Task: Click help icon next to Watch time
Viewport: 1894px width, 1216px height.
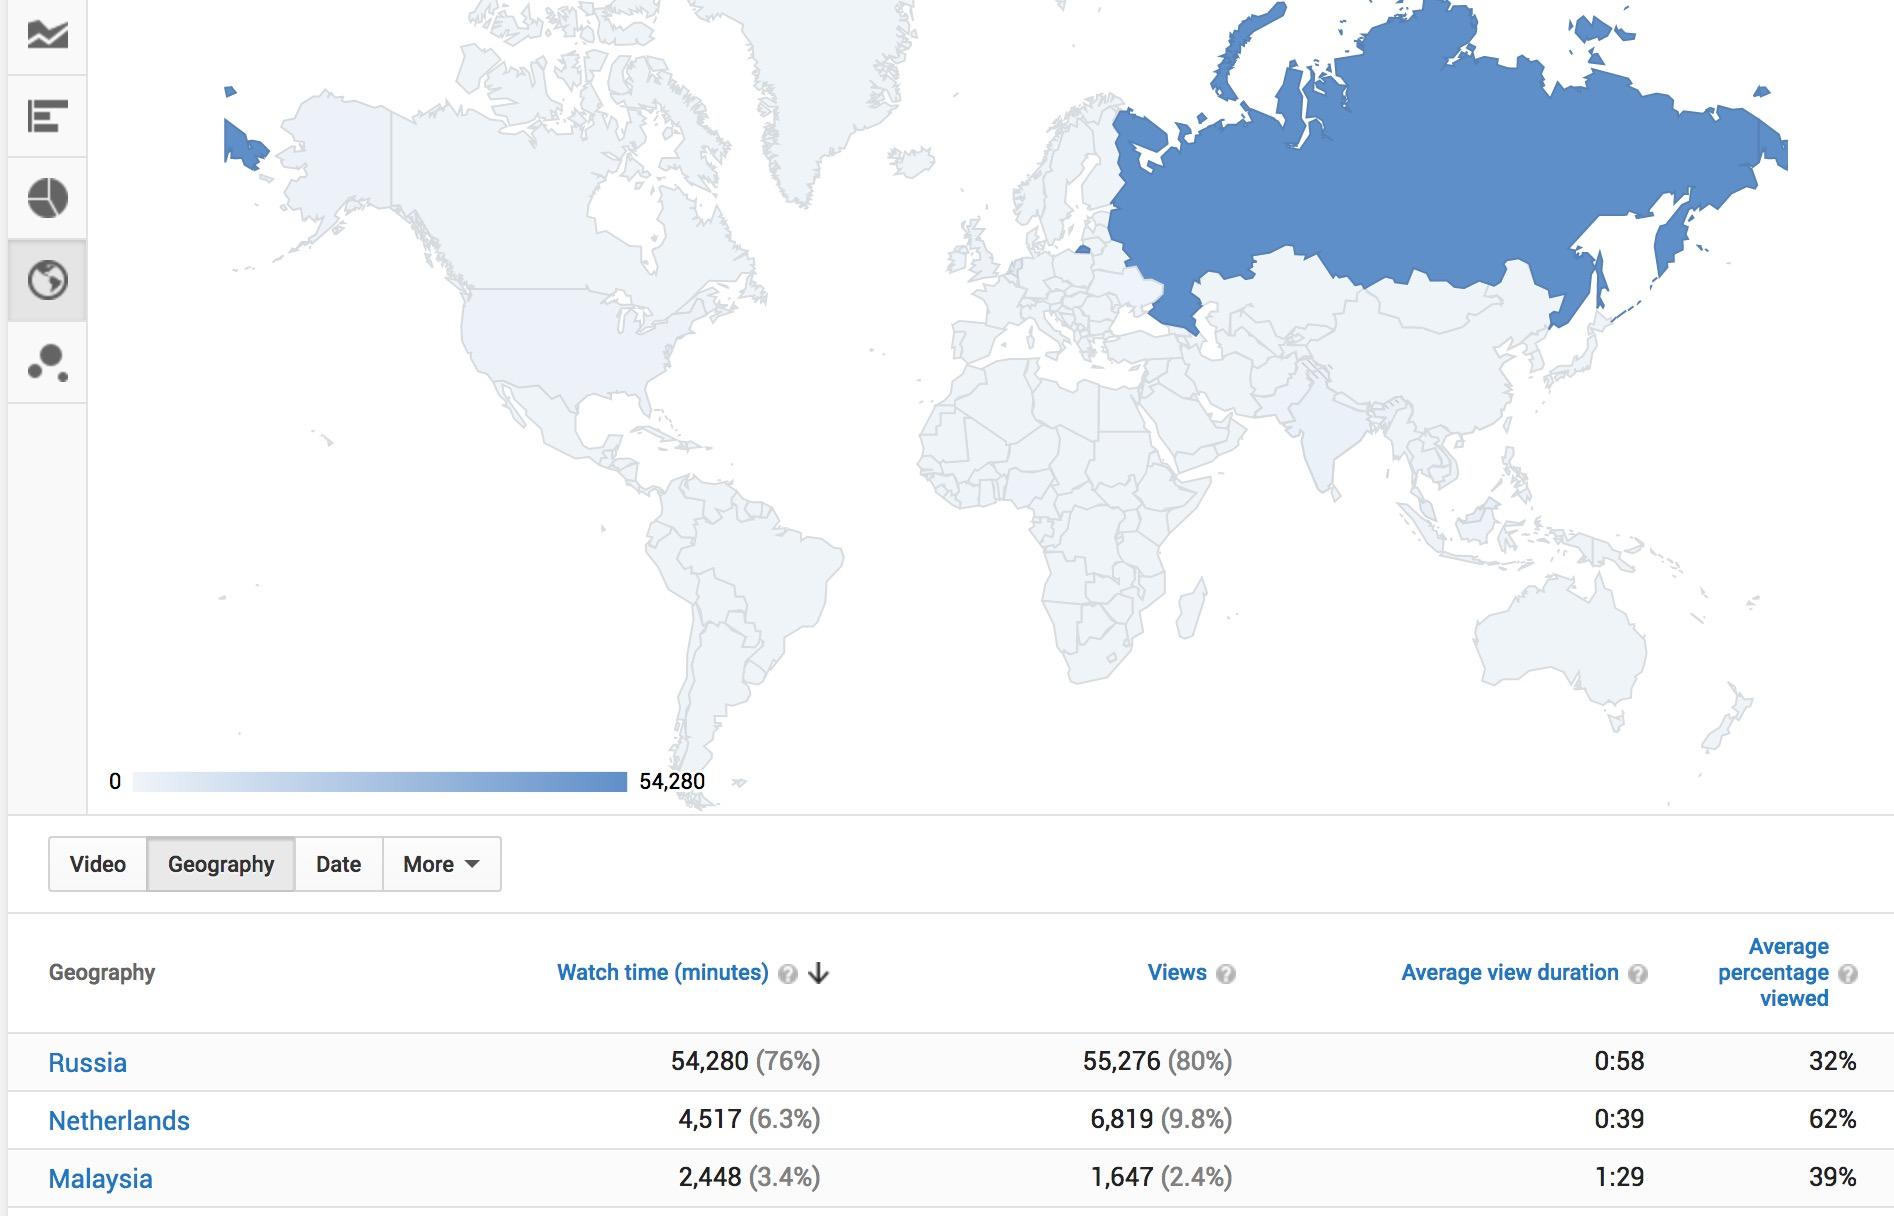Action: click(788, 974)
